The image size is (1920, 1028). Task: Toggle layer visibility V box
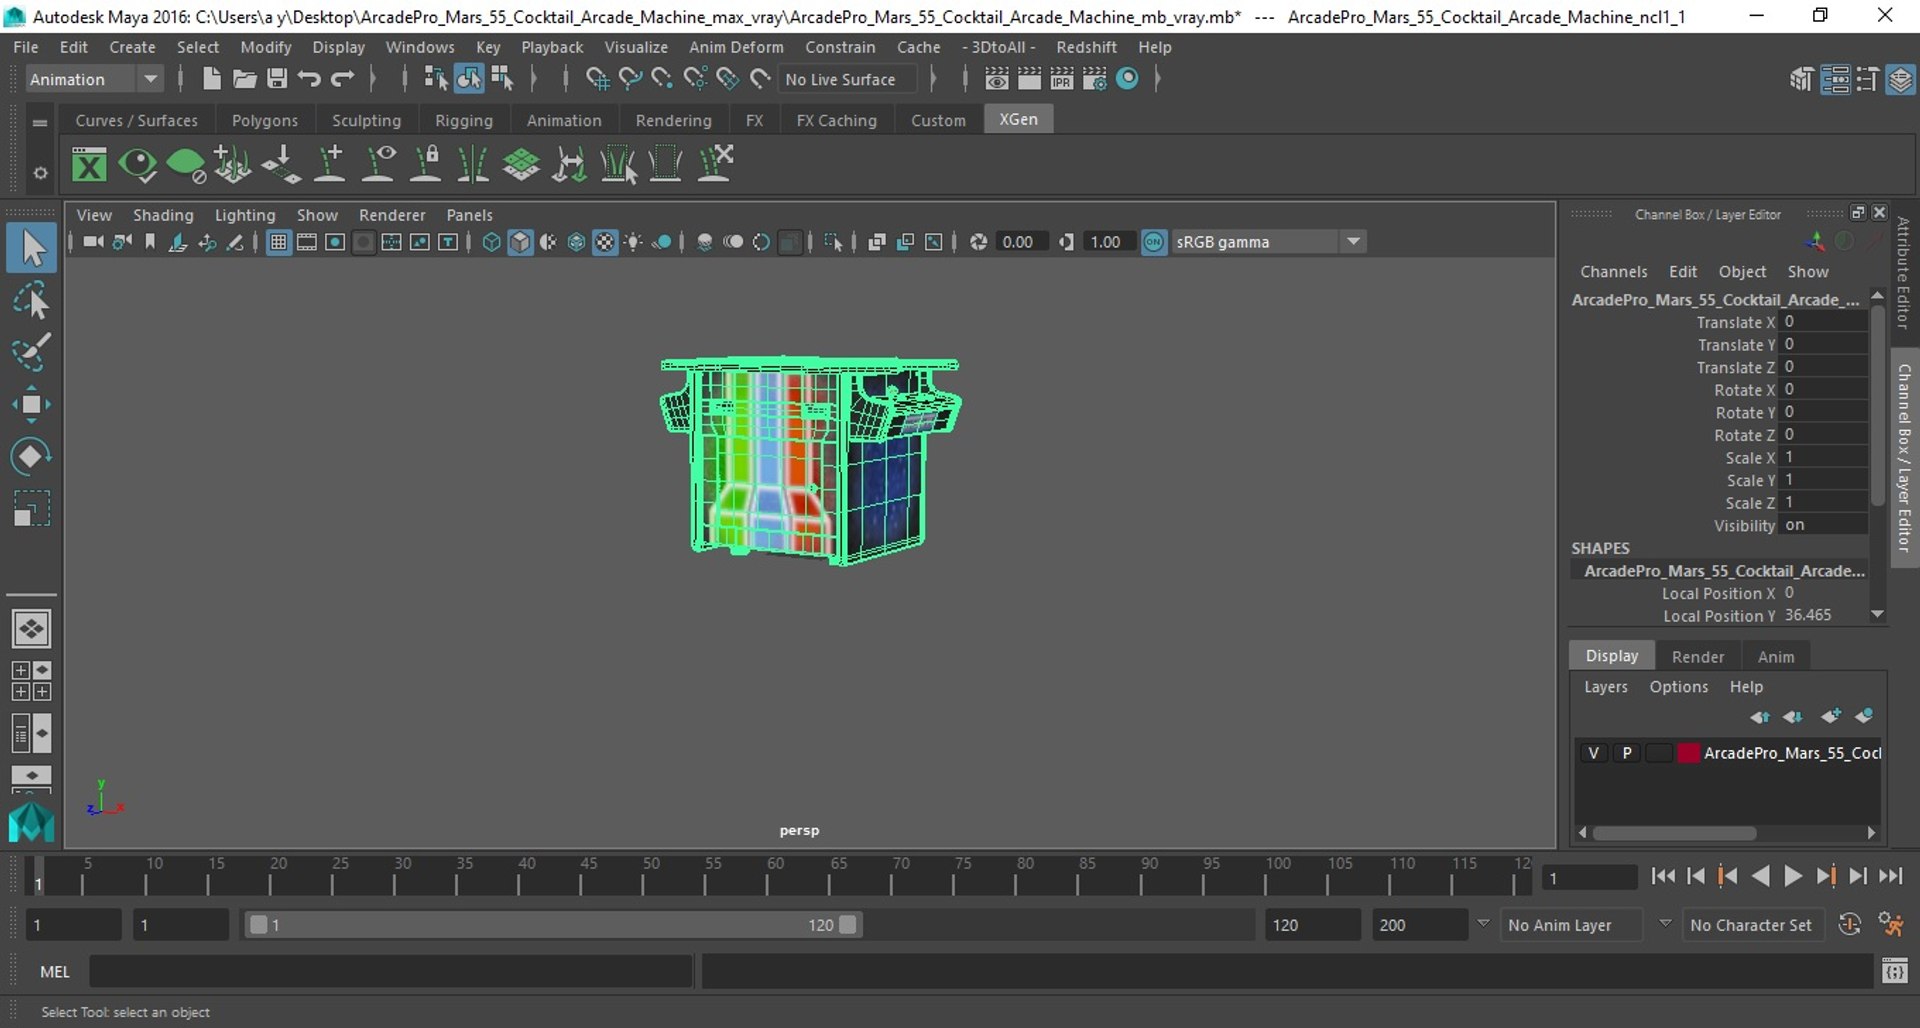pos(1593,753)
